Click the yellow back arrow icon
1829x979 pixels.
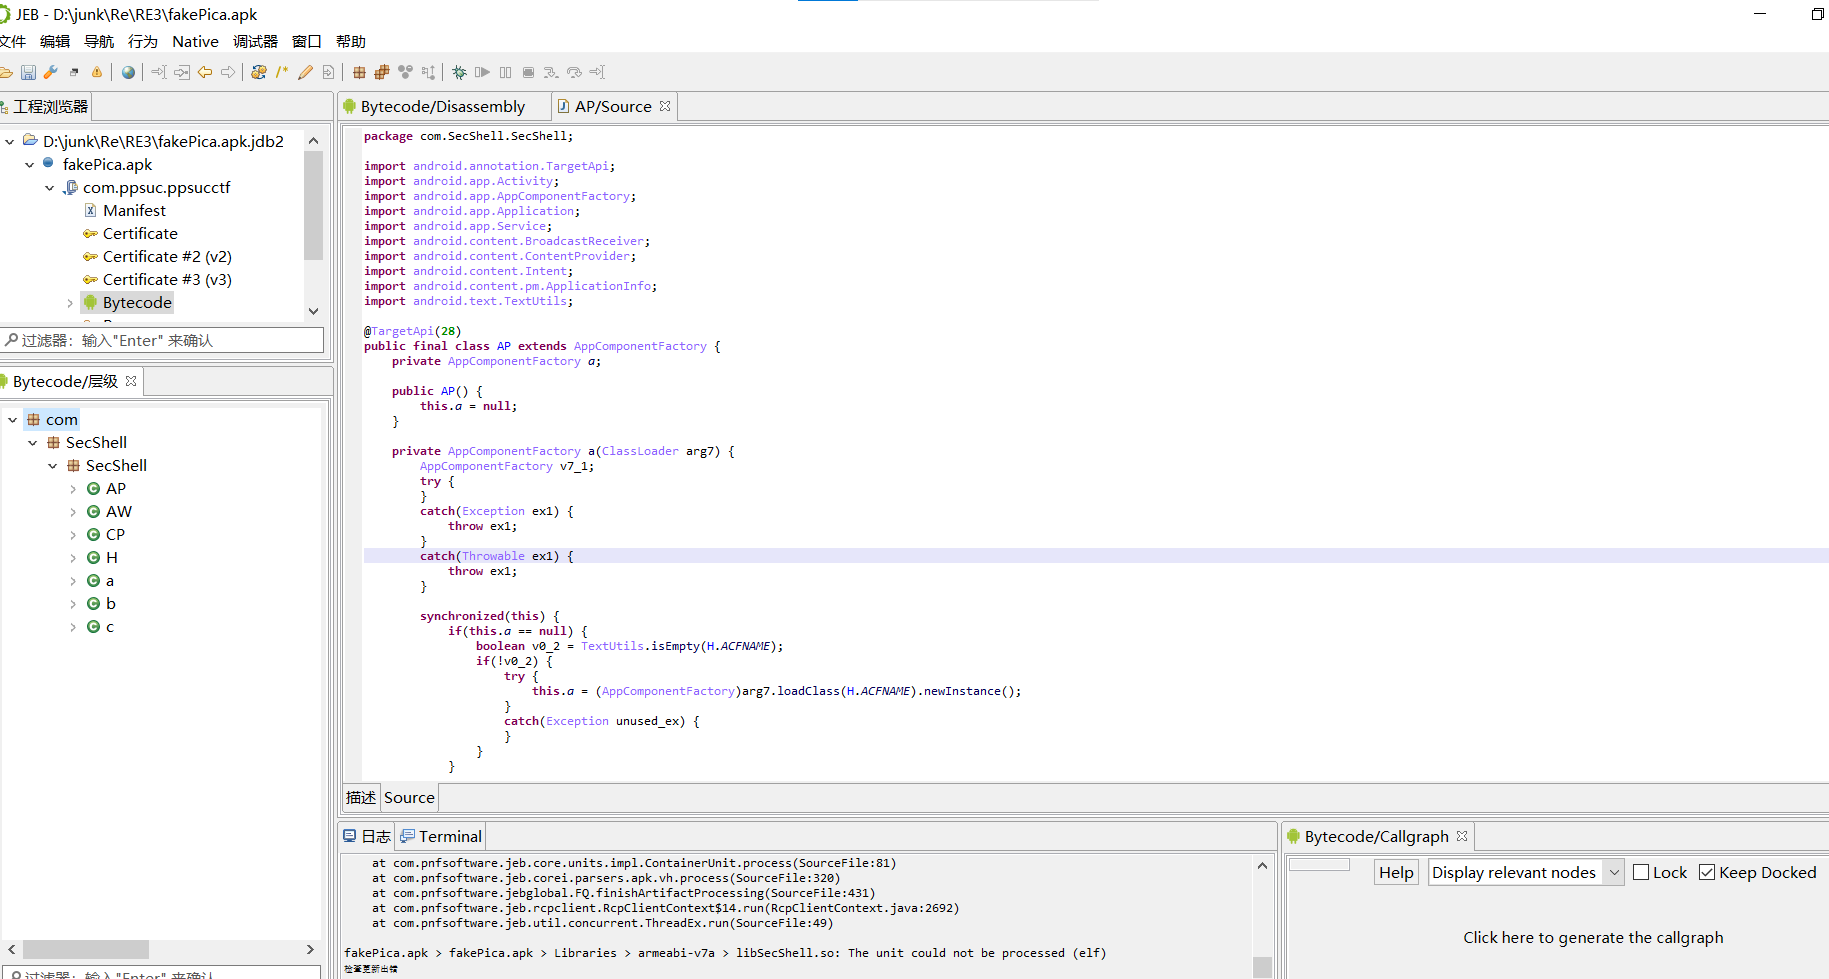205,72
